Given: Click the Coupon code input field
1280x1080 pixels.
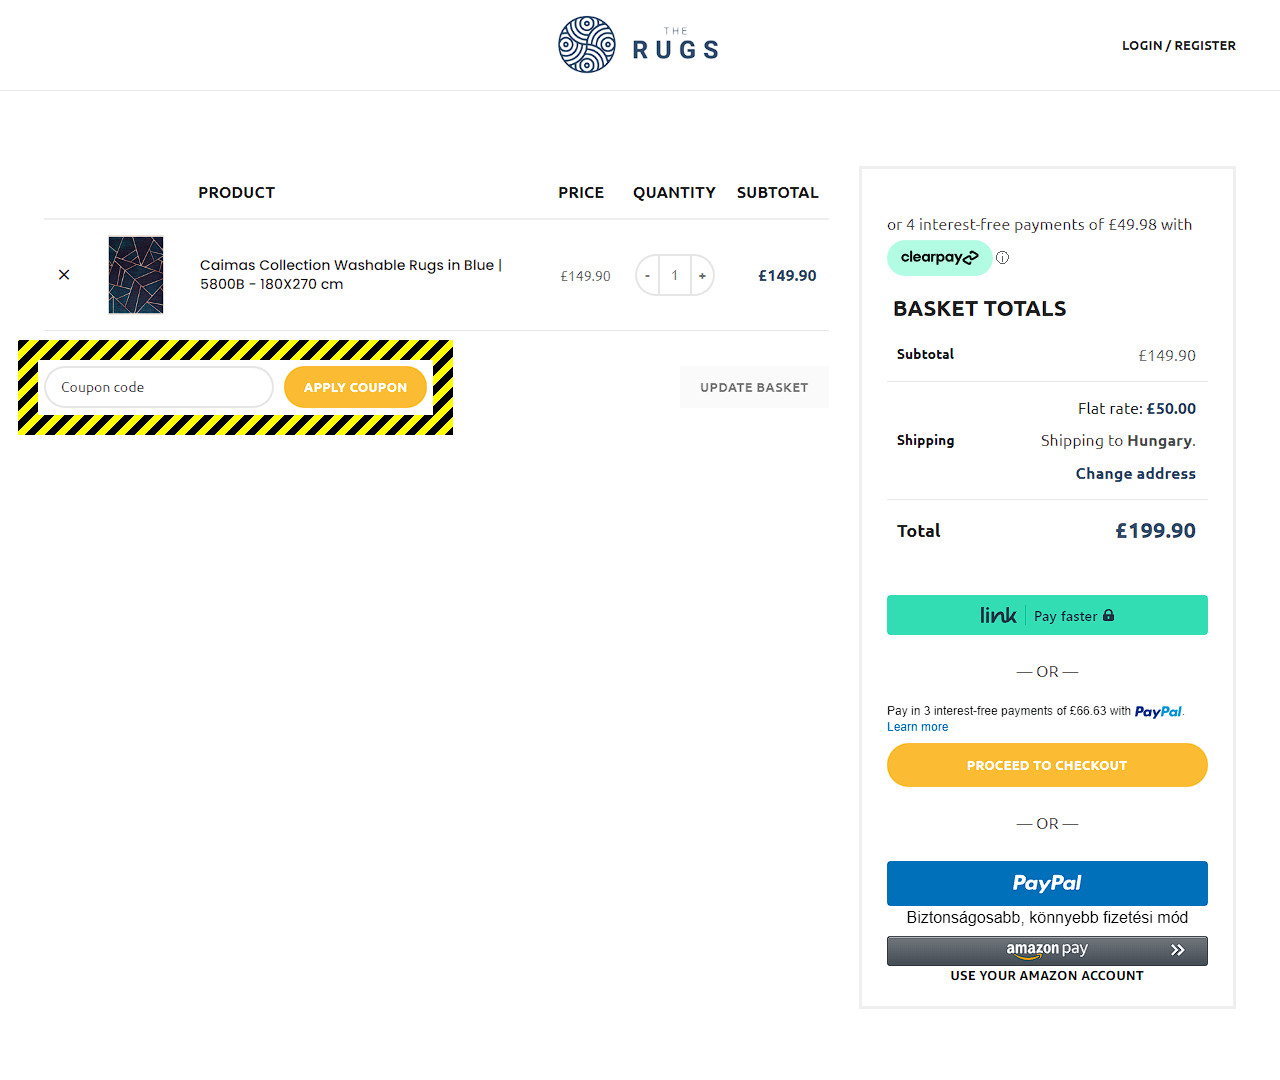Looking at the screenshot, I should 158,387.
